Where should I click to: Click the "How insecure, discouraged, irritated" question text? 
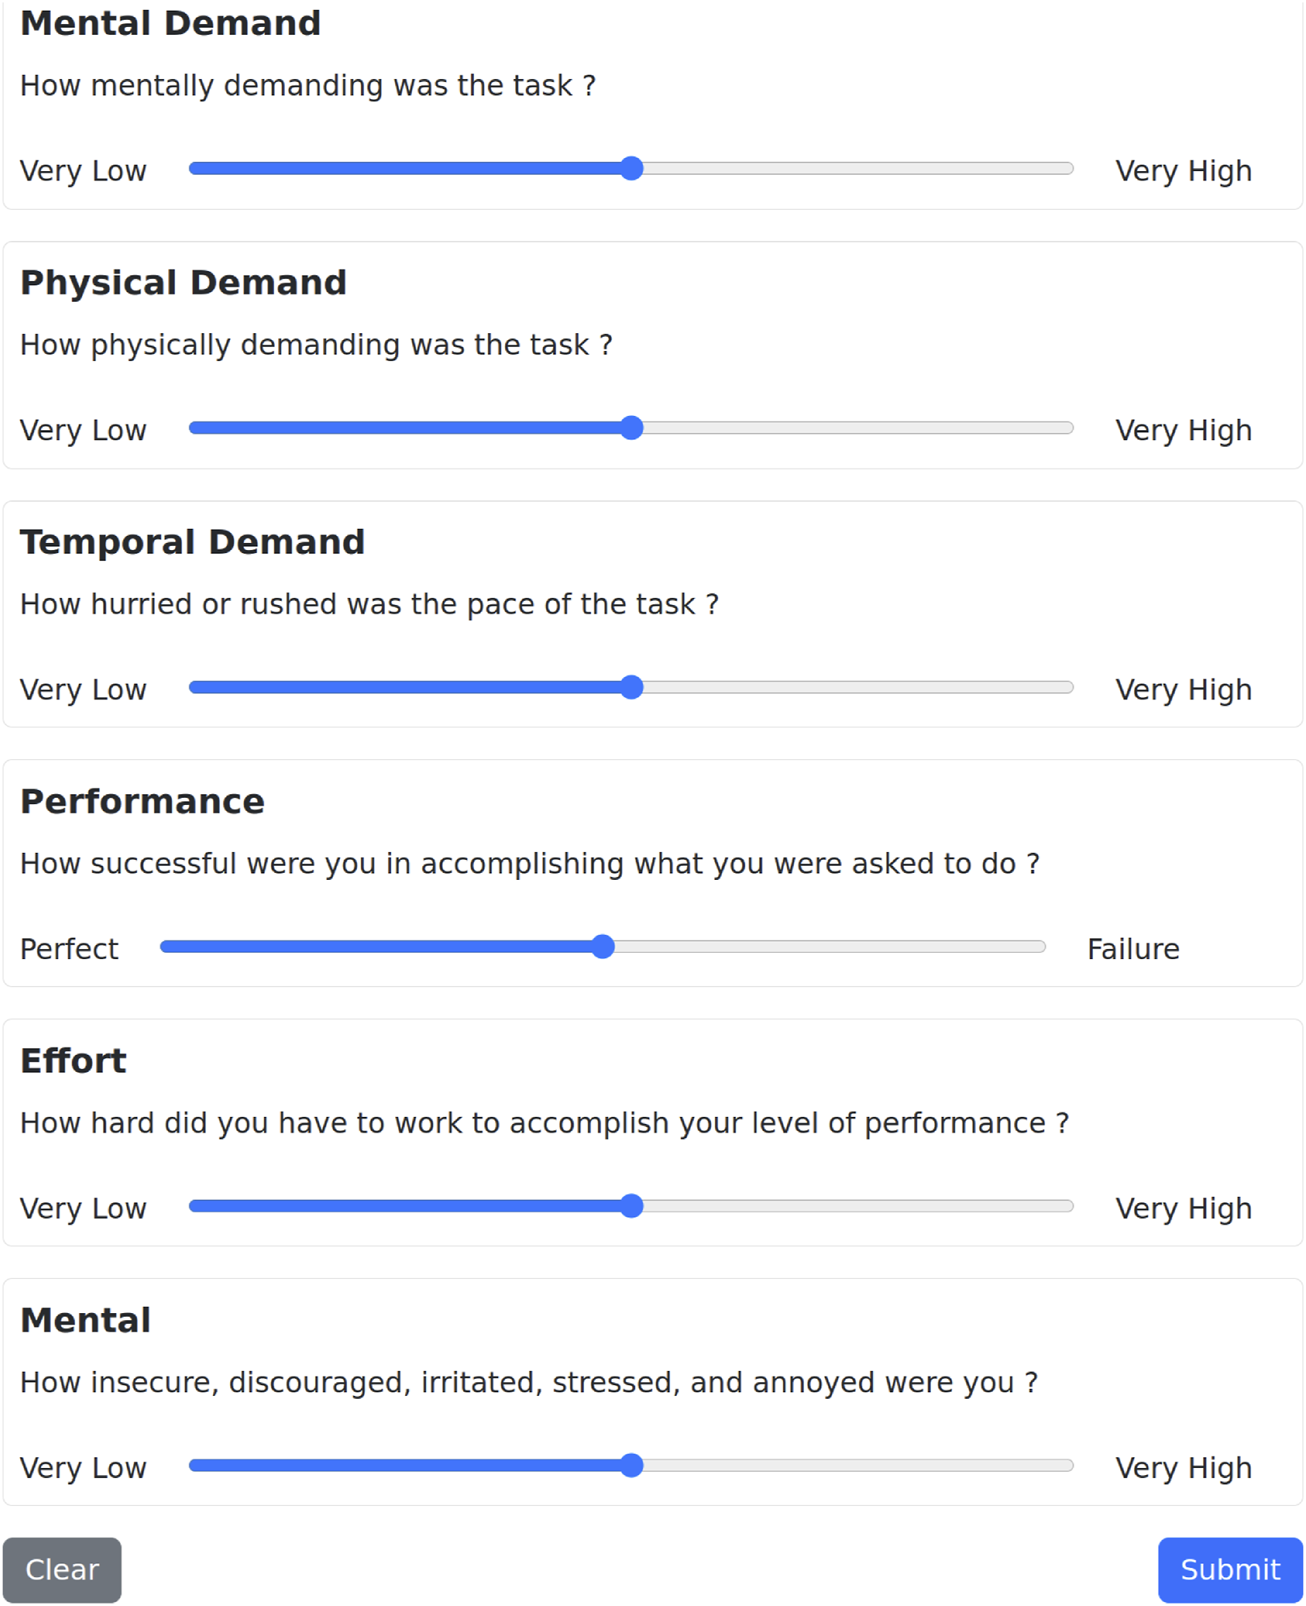pos(528,1383)
